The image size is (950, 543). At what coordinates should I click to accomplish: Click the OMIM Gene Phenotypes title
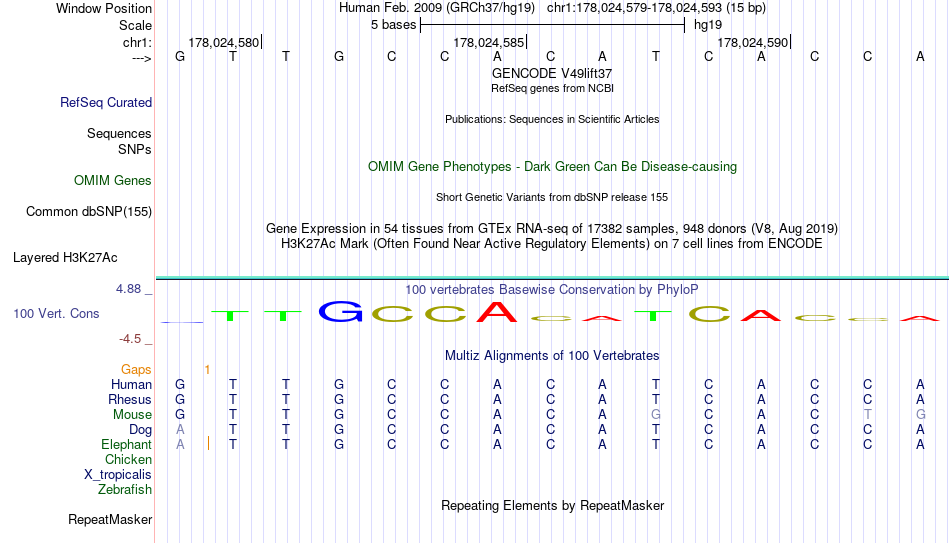point(552,167)
